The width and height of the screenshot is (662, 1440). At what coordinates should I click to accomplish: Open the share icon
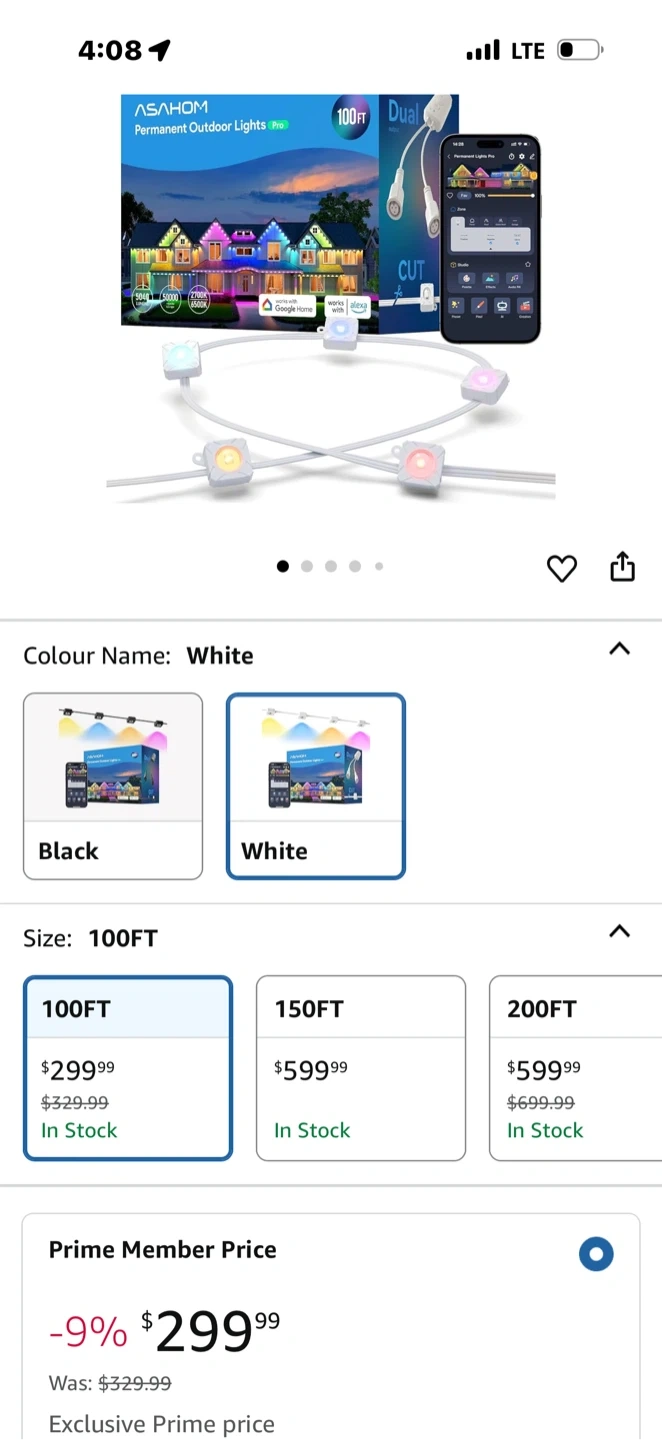click(x=622, y=566)
